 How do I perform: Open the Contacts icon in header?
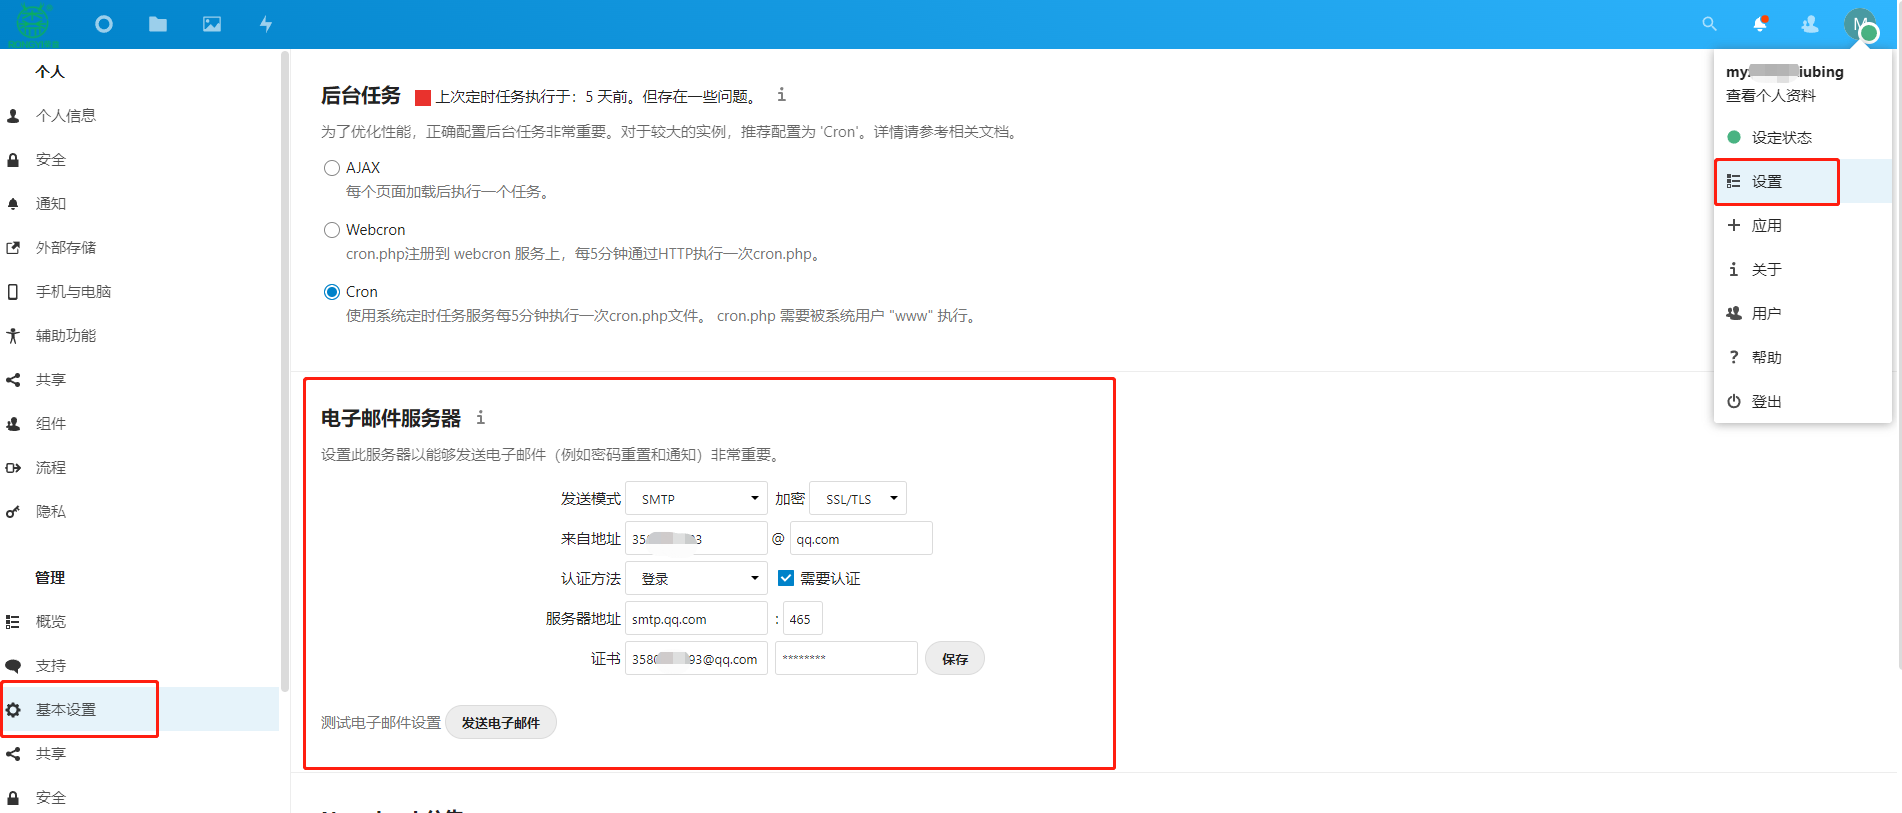click(1810, 24)
